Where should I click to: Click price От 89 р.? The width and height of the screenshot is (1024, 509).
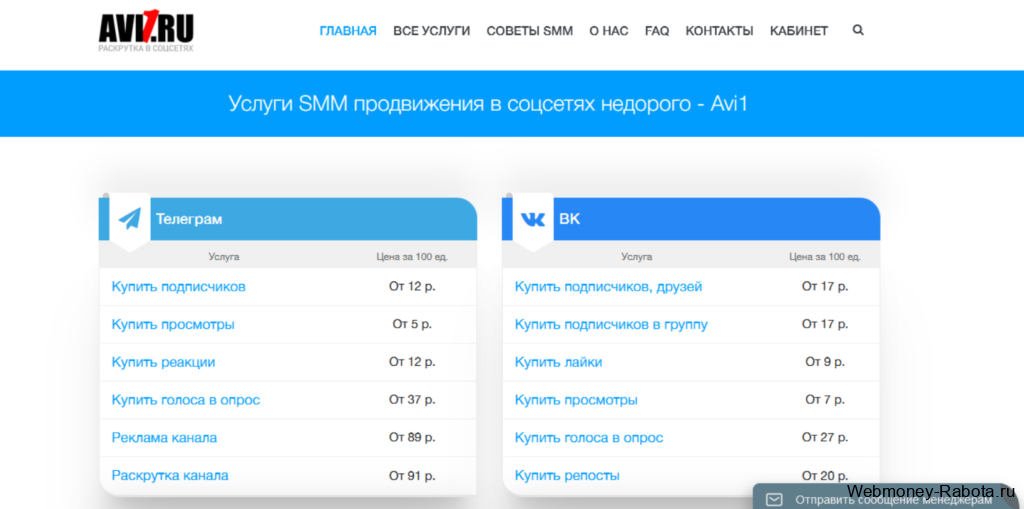[412, 438]
